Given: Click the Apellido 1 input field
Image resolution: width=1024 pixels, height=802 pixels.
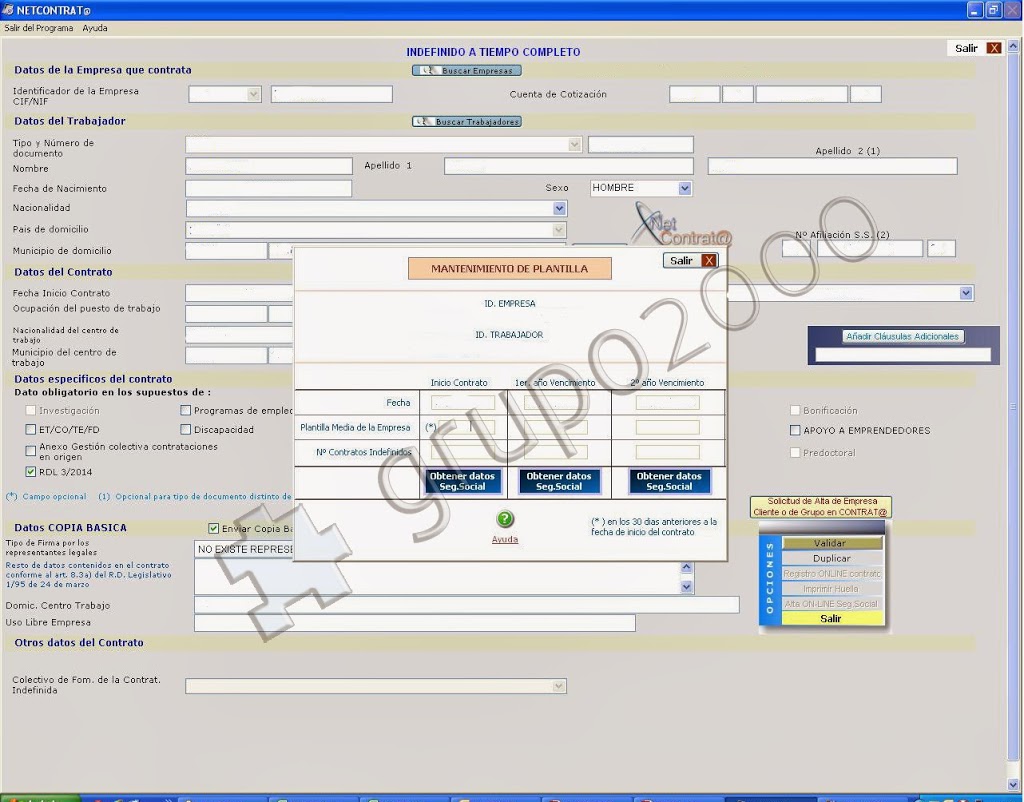Looking at the screenshot, I should (569, 166).
